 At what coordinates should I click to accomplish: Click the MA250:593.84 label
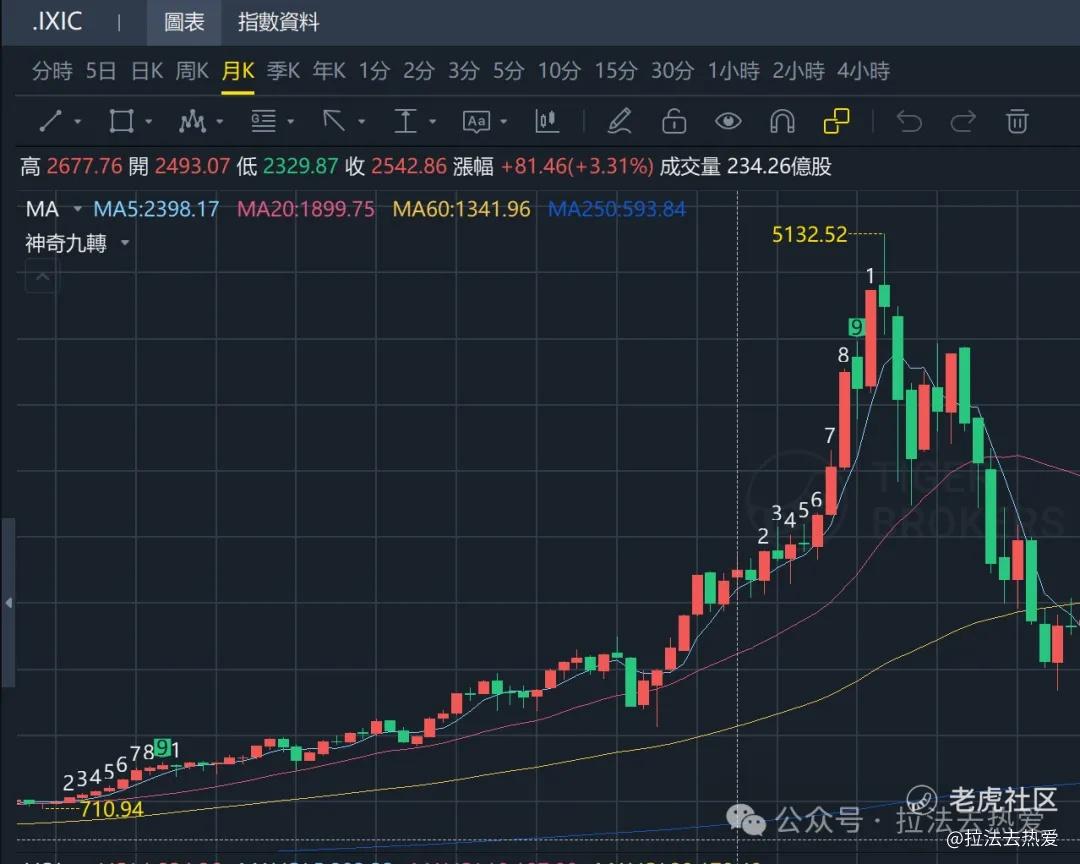pyautogui.click(x=617, y=209)
